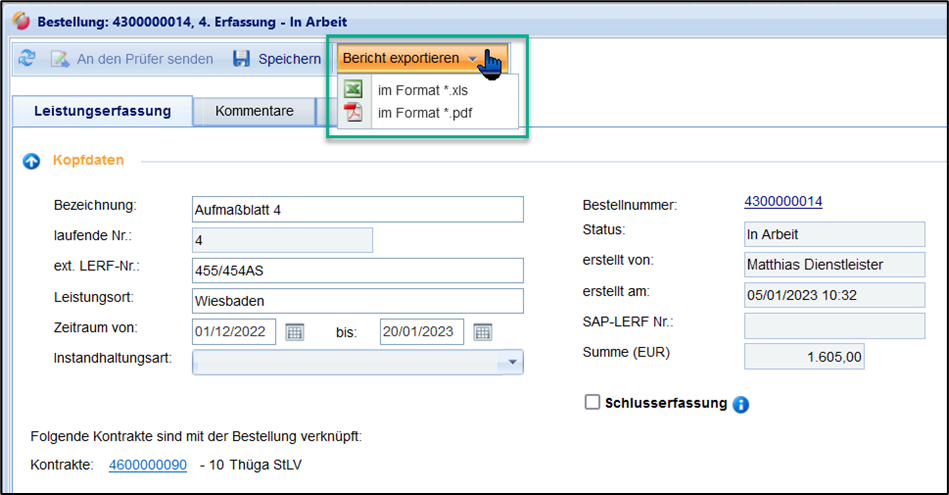Click the 'An den Prüfer senden' icon
The width and height of the screenshot is (949, 495).
pyautogui.click(x=60, y=59)
